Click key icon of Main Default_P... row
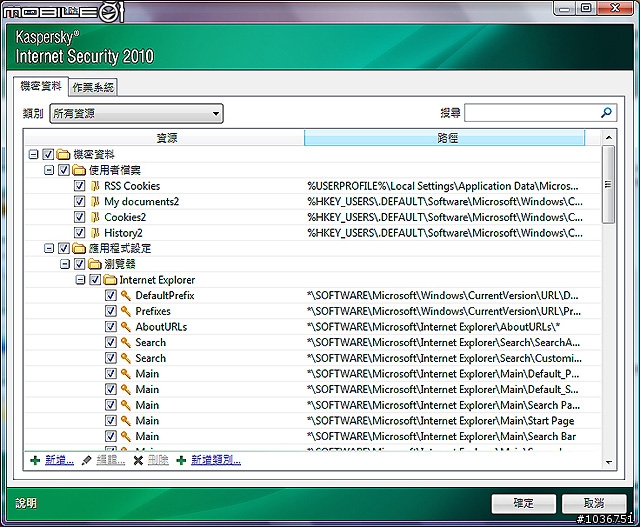The height and width of the screenshot is (527, 640). (x=126, y=374)
